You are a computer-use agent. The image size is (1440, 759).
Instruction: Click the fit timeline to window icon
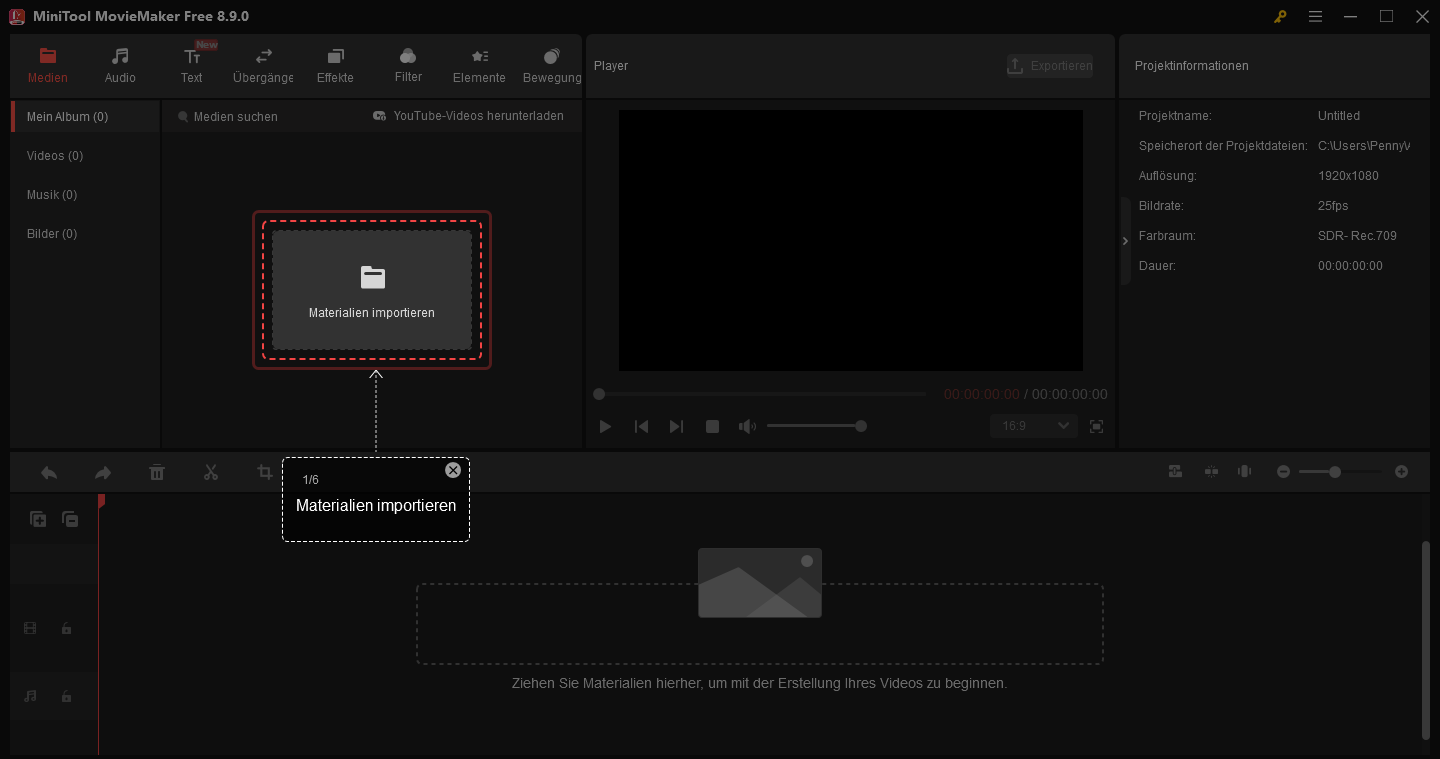pyautogui.click(x=1245, y=472)
